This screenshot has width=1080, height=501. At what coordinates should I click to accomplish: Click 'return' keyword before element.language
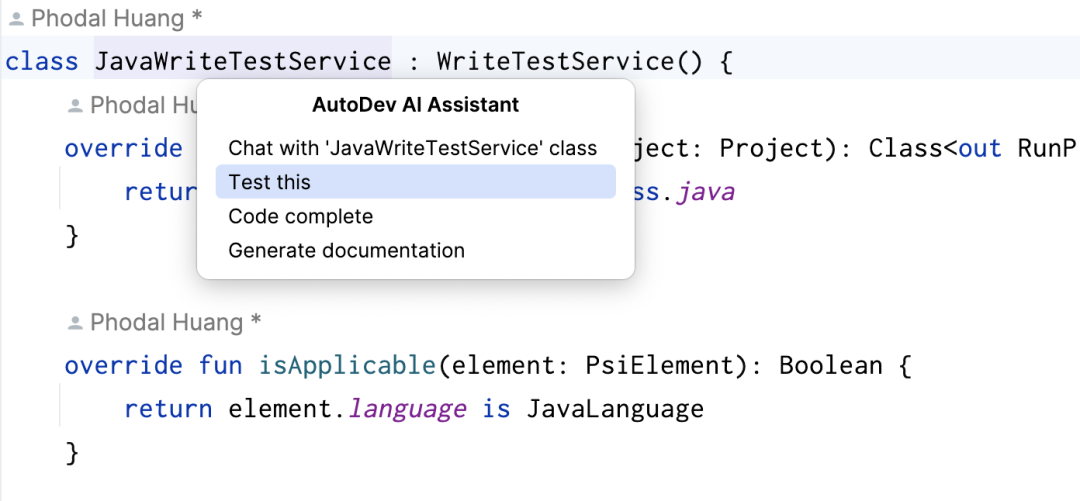pyautogui.click(x=168, y=409)
